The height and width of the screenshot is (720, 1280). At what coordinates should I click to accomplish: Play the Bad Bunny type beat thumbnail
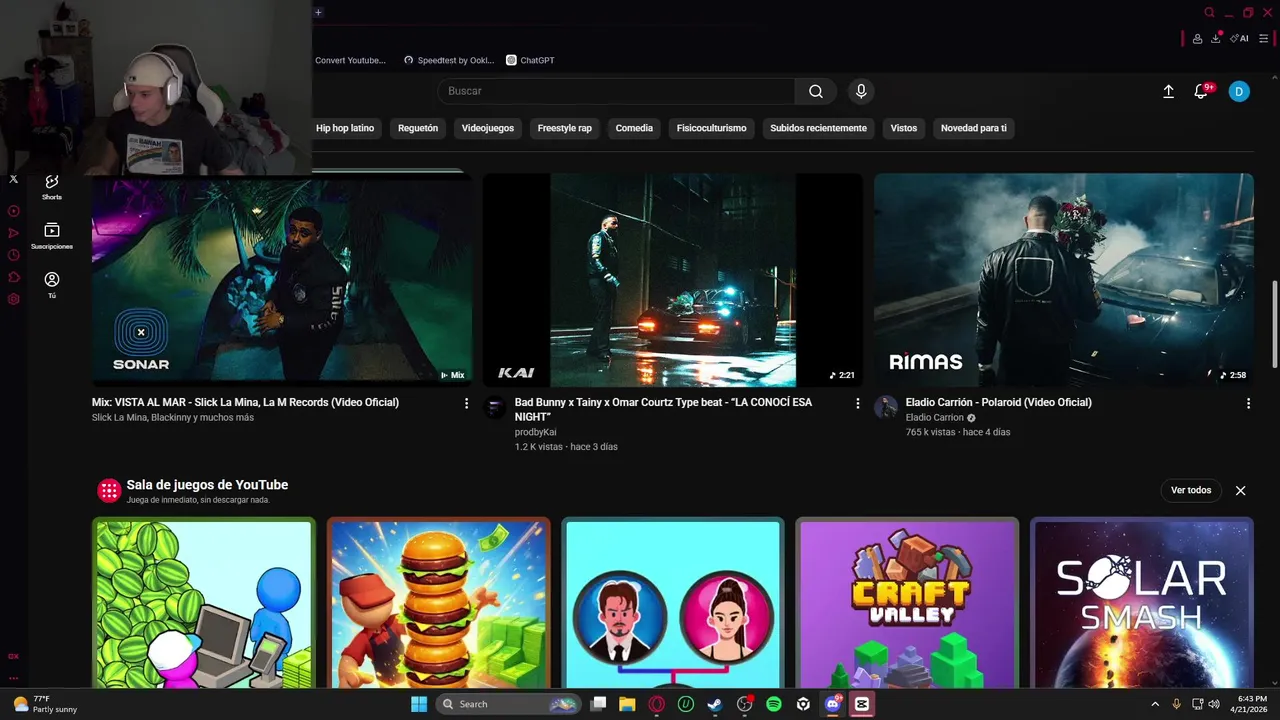pyautogui.click(x=672, y=280)
